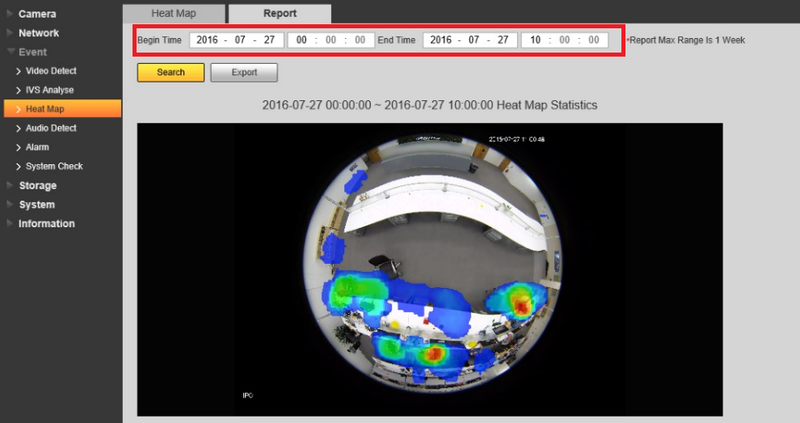Viewport: 800px width, 423px height.
Task: Select the Report tab
Action: pyautogui.click(x=279, y=14)
